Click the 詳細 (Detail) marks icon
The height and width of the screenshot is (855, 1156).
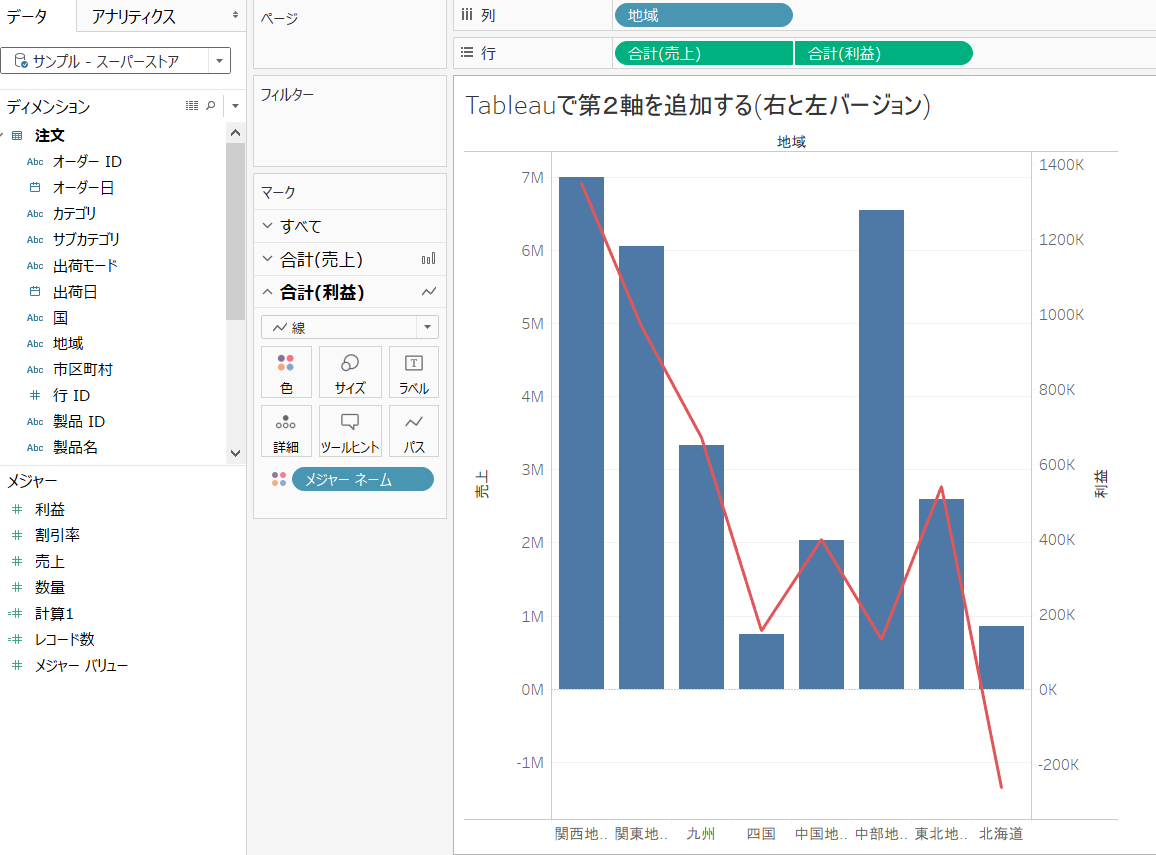287,431
